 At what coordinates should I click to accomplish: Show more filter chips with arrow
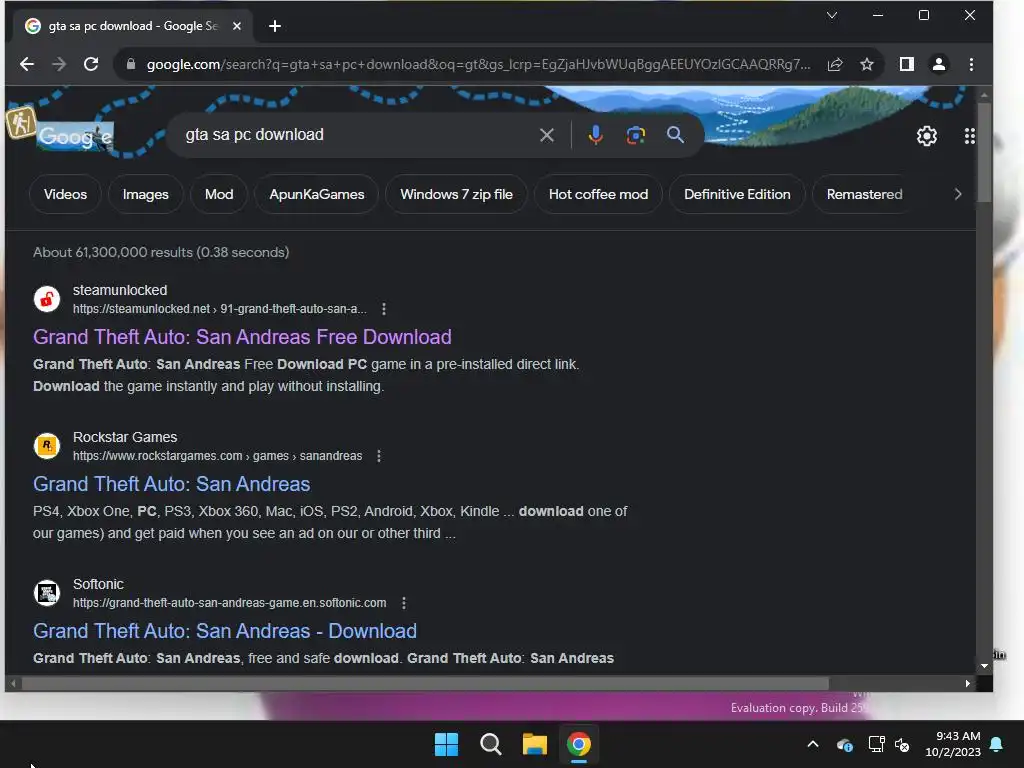[x=957, y=195]
